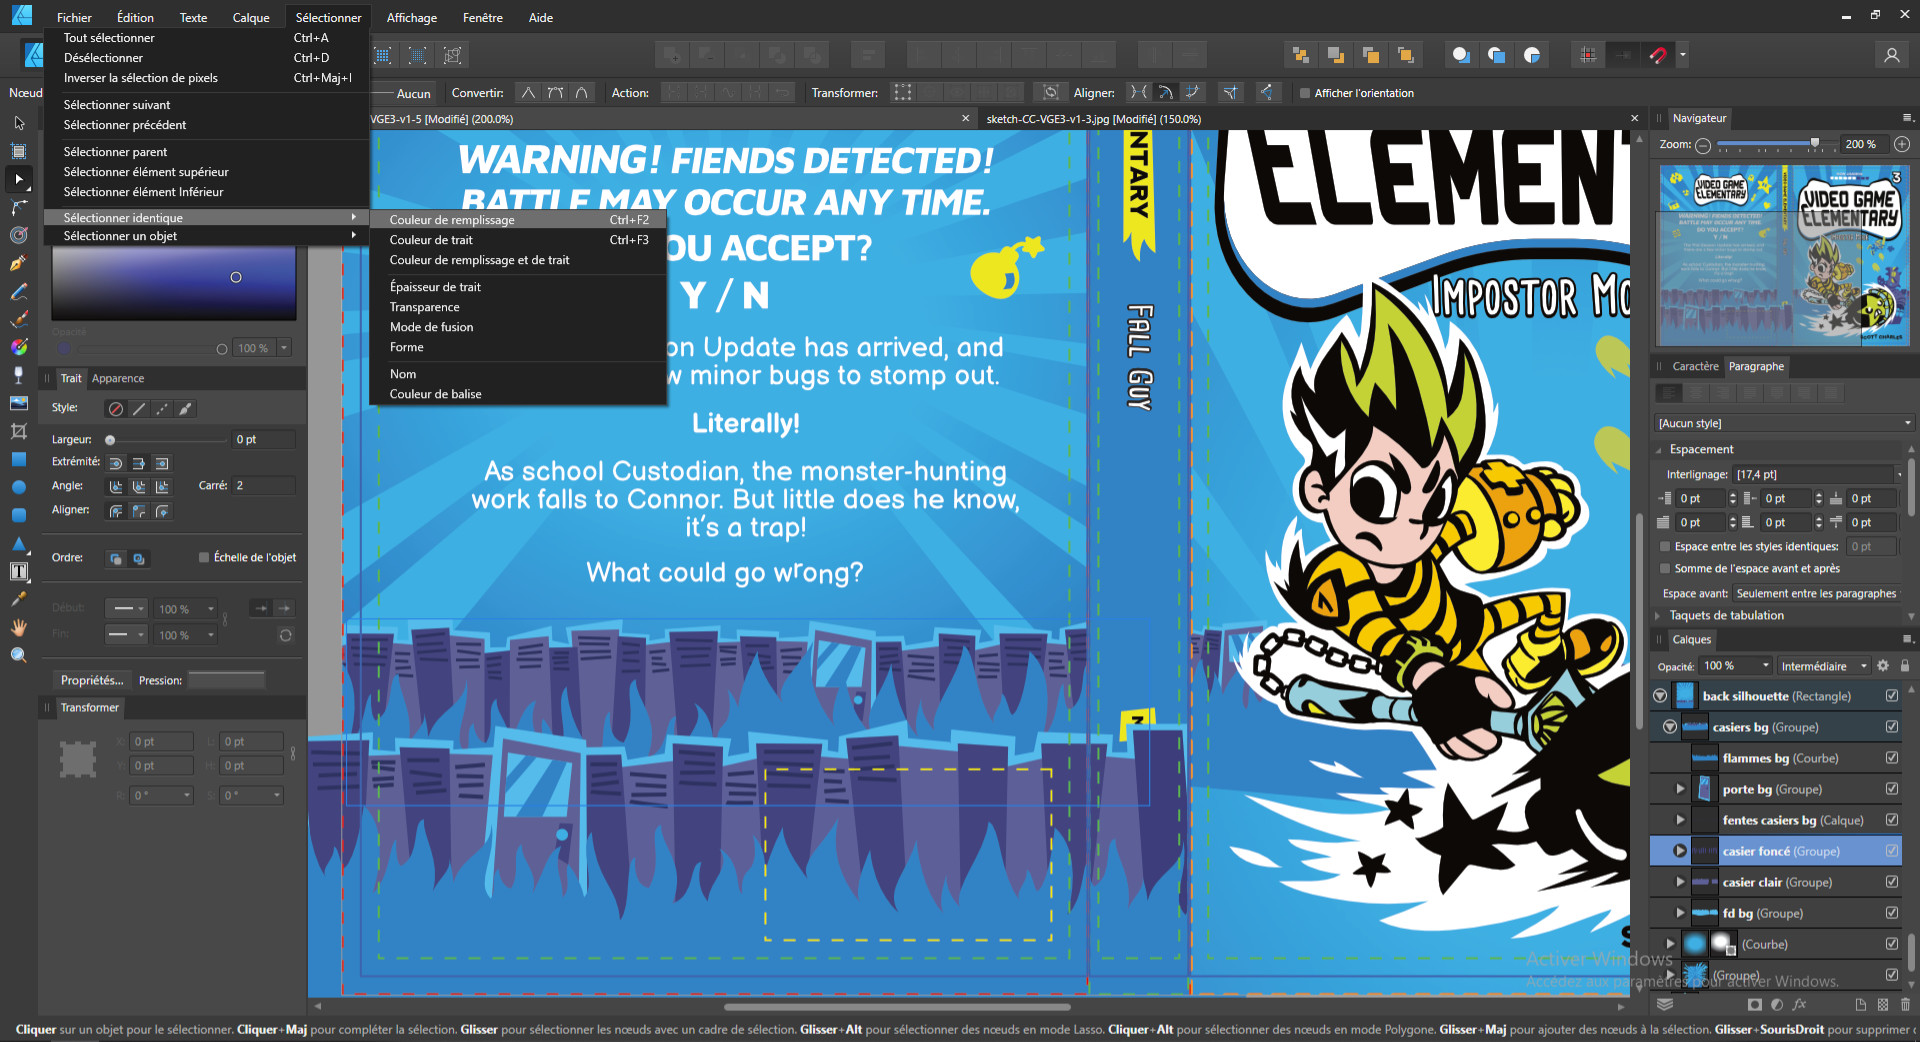Select the Rectangle shape tool
The height and width of the screenshot is (1042, 1920).
(18, 459)
